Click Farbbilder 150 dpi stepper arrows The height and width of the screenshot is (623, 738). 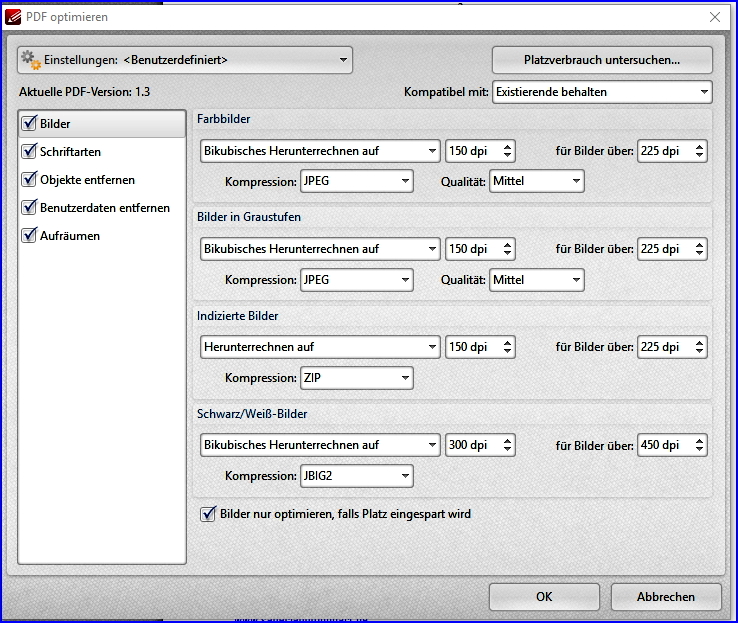tap(507, 151)
